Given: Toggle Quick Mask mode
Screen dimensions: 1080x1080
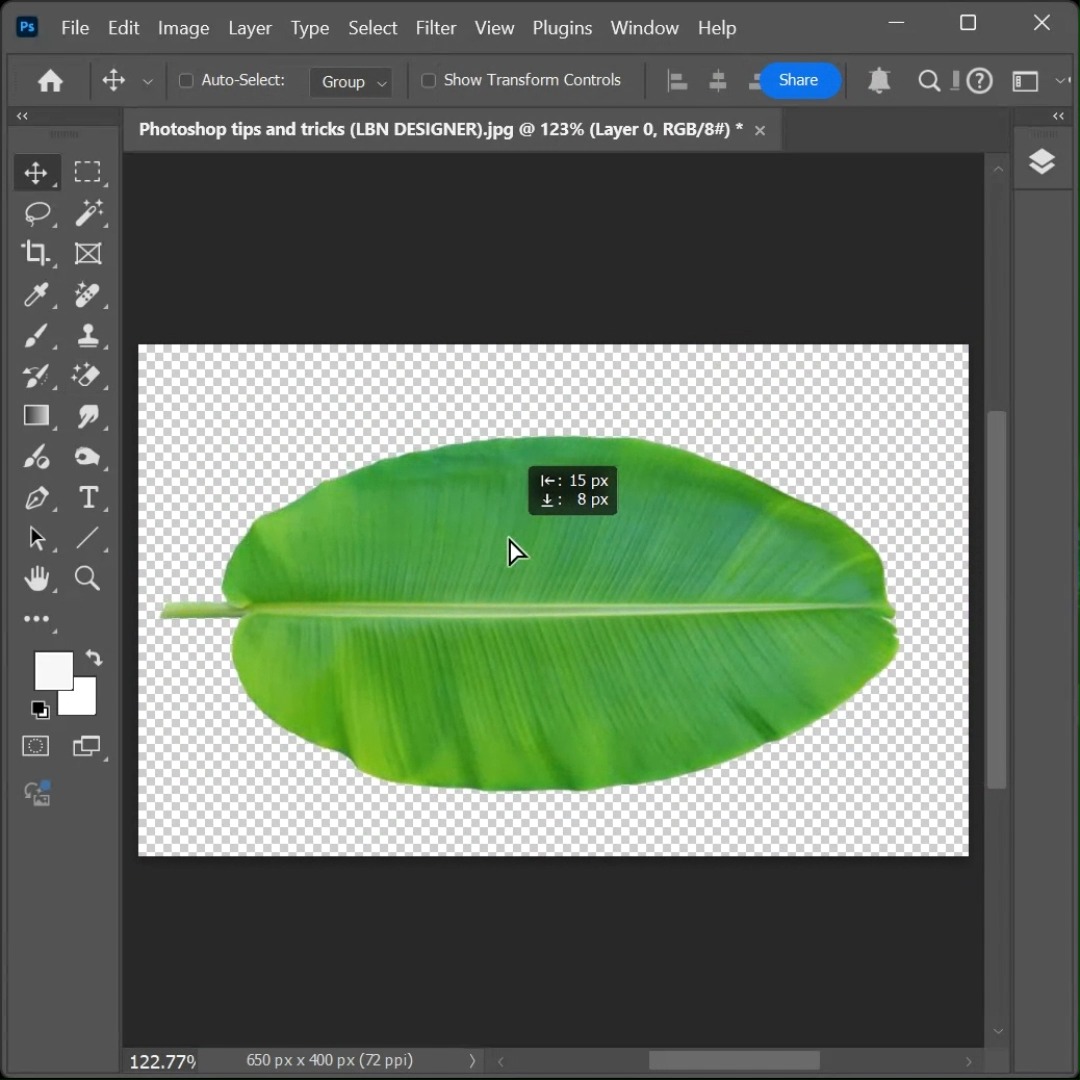Looking at the screenshot, I should [x=36, y=746].
